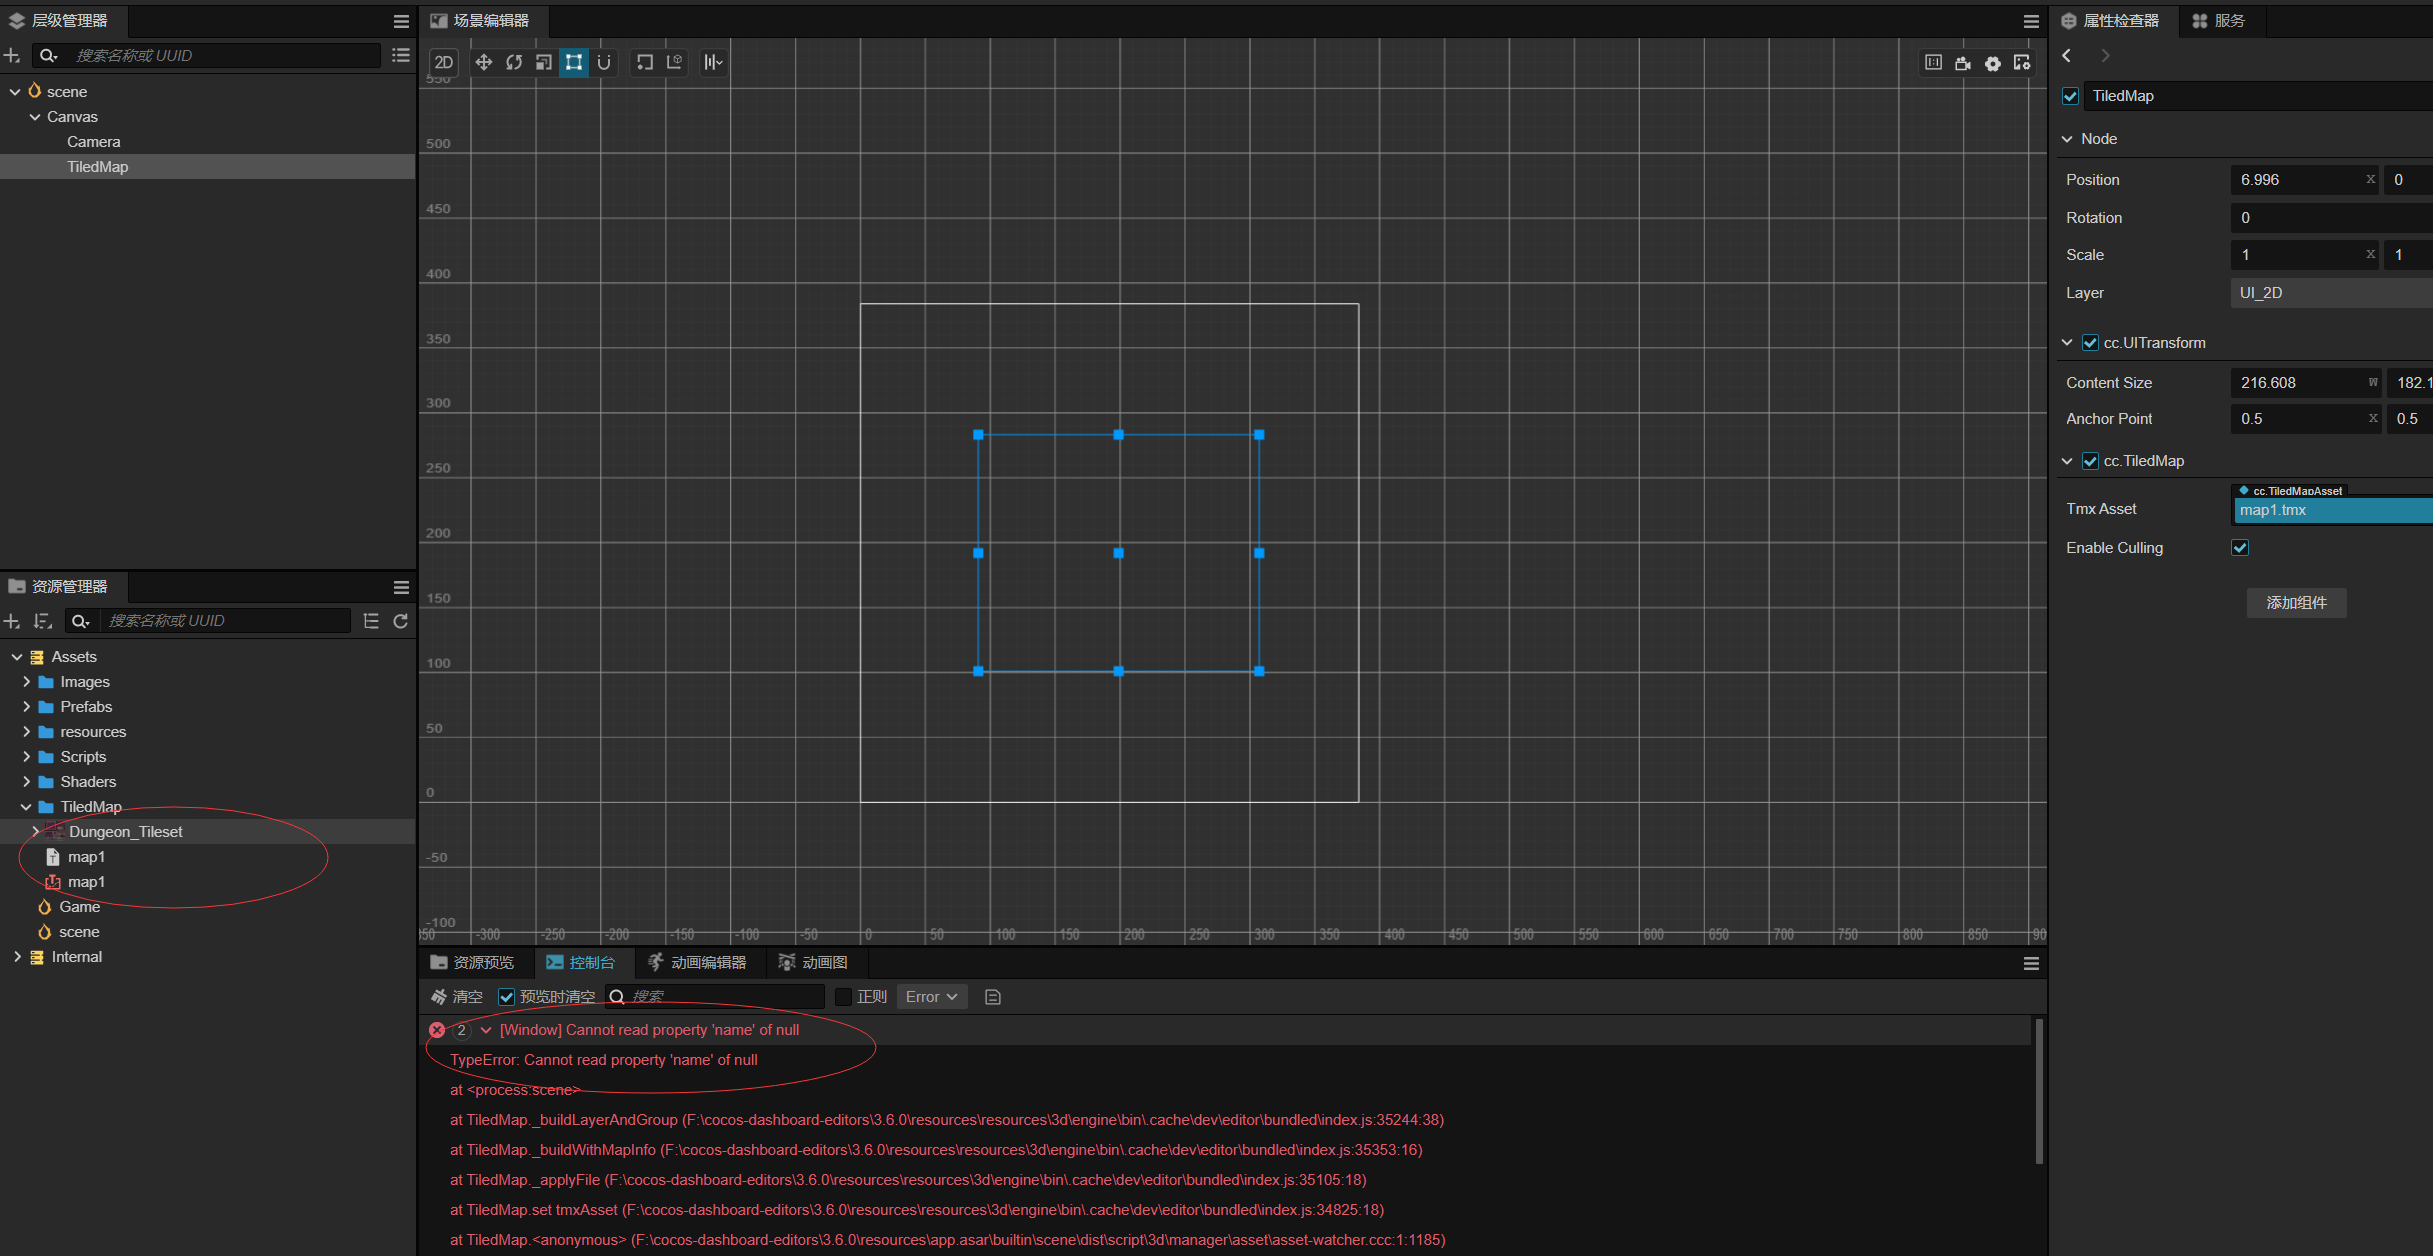The image size is (2433, 1256).
Task: Open scene view gear settings
Action: (x=1993, y=63)
